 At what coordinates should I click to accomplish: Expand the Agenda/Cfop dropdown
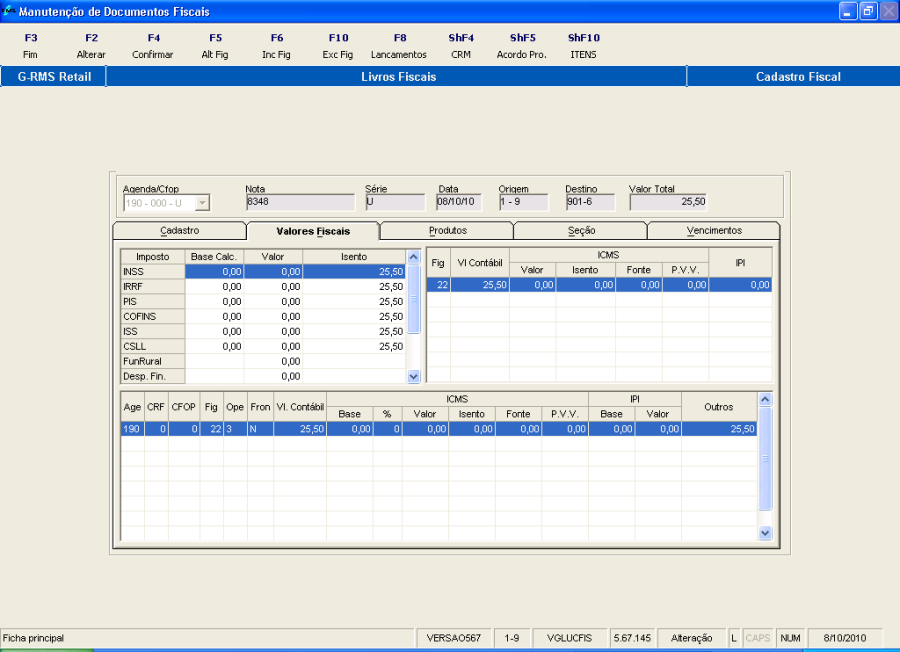click(x=202, y=203)
